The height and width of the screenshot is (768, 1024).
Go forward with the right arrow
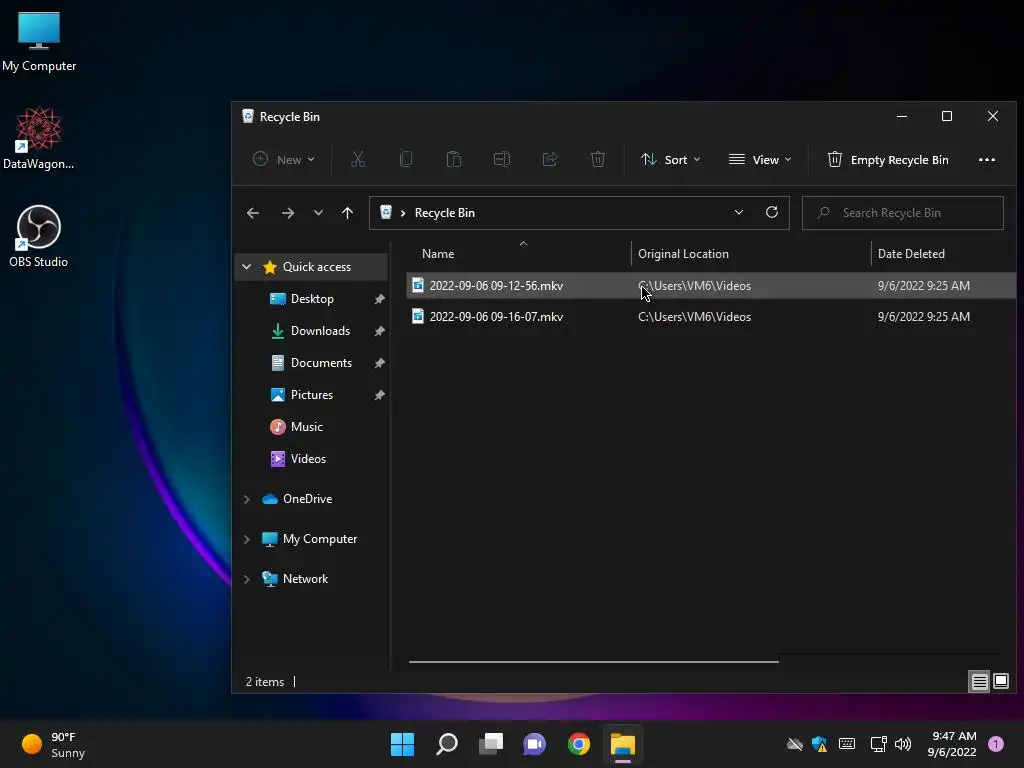(x=287, y=213)
